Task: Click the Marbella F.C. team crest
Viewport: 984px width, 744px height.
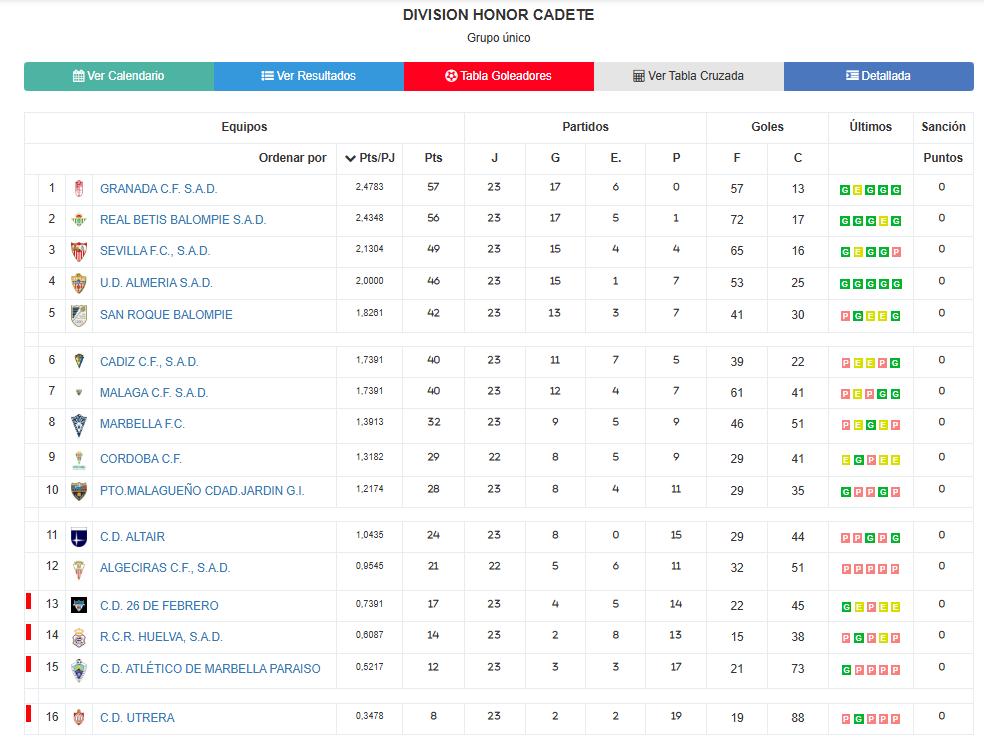Action: [78, 425]
